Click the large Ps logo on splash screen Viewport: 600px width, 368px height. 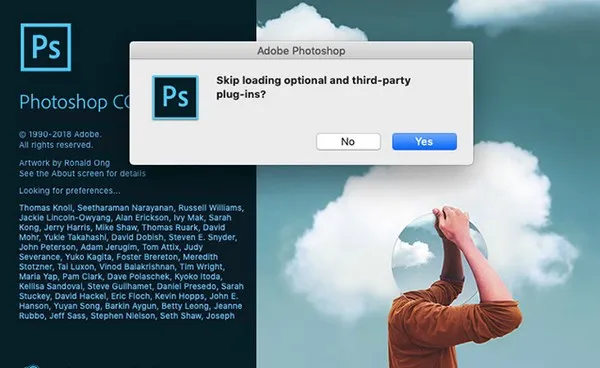[46, 47]
